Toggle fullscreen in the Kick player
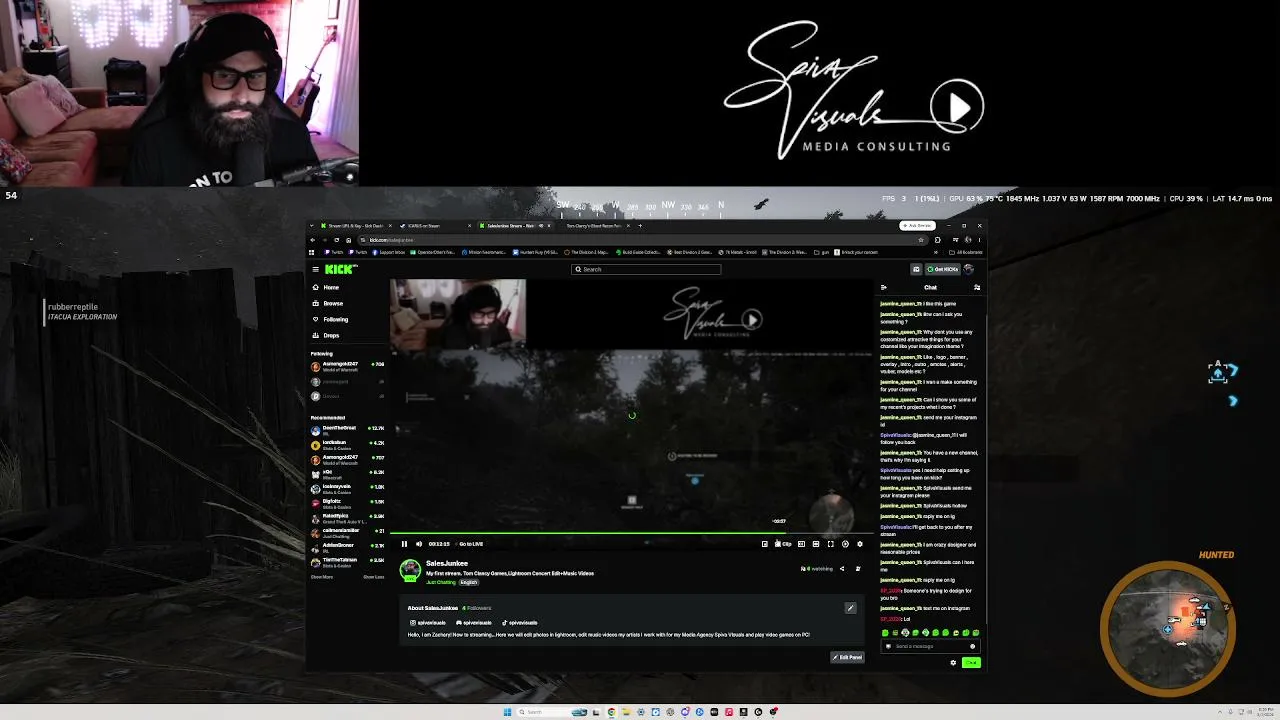Screen dimensions: 1280x720 coord(830,544)
